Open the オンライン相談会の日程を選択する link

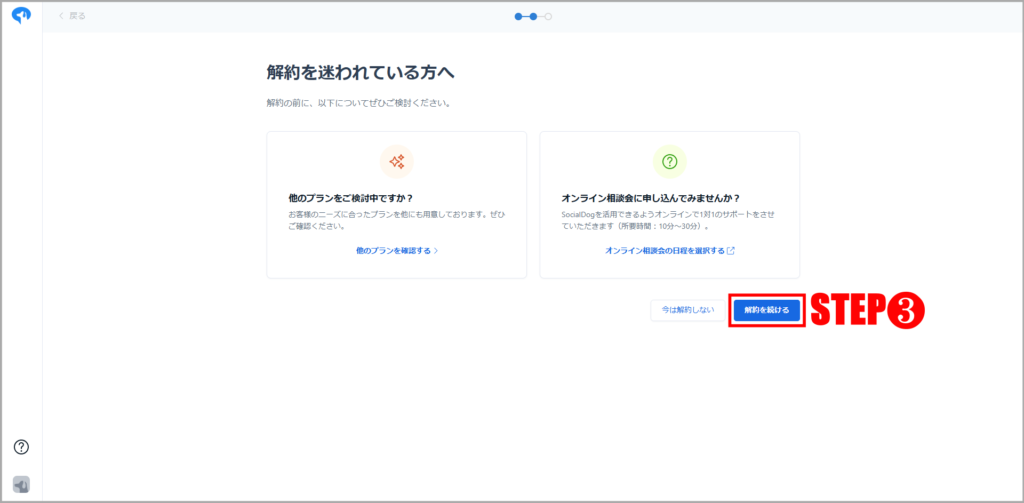(x=669, y=251)
